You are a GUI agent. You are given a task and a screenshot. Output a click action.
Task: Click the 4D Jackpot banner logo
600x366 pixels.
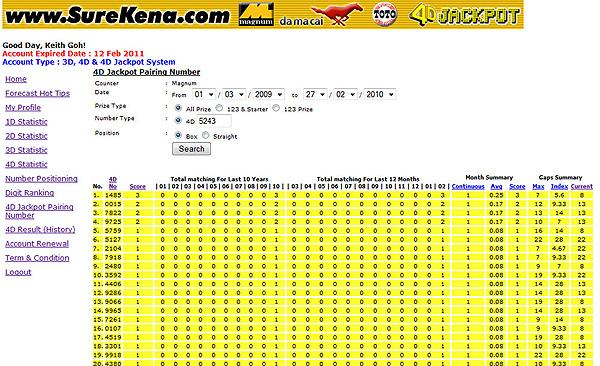(464, 15)
